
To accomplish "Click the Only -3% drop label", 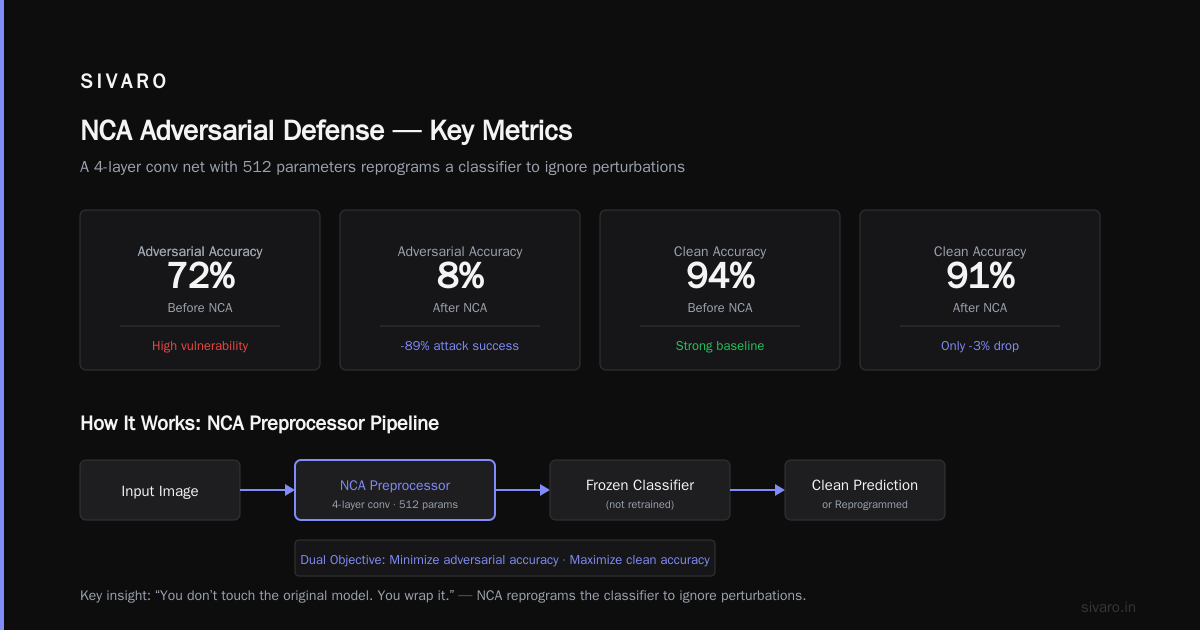I will coord(980,346).
